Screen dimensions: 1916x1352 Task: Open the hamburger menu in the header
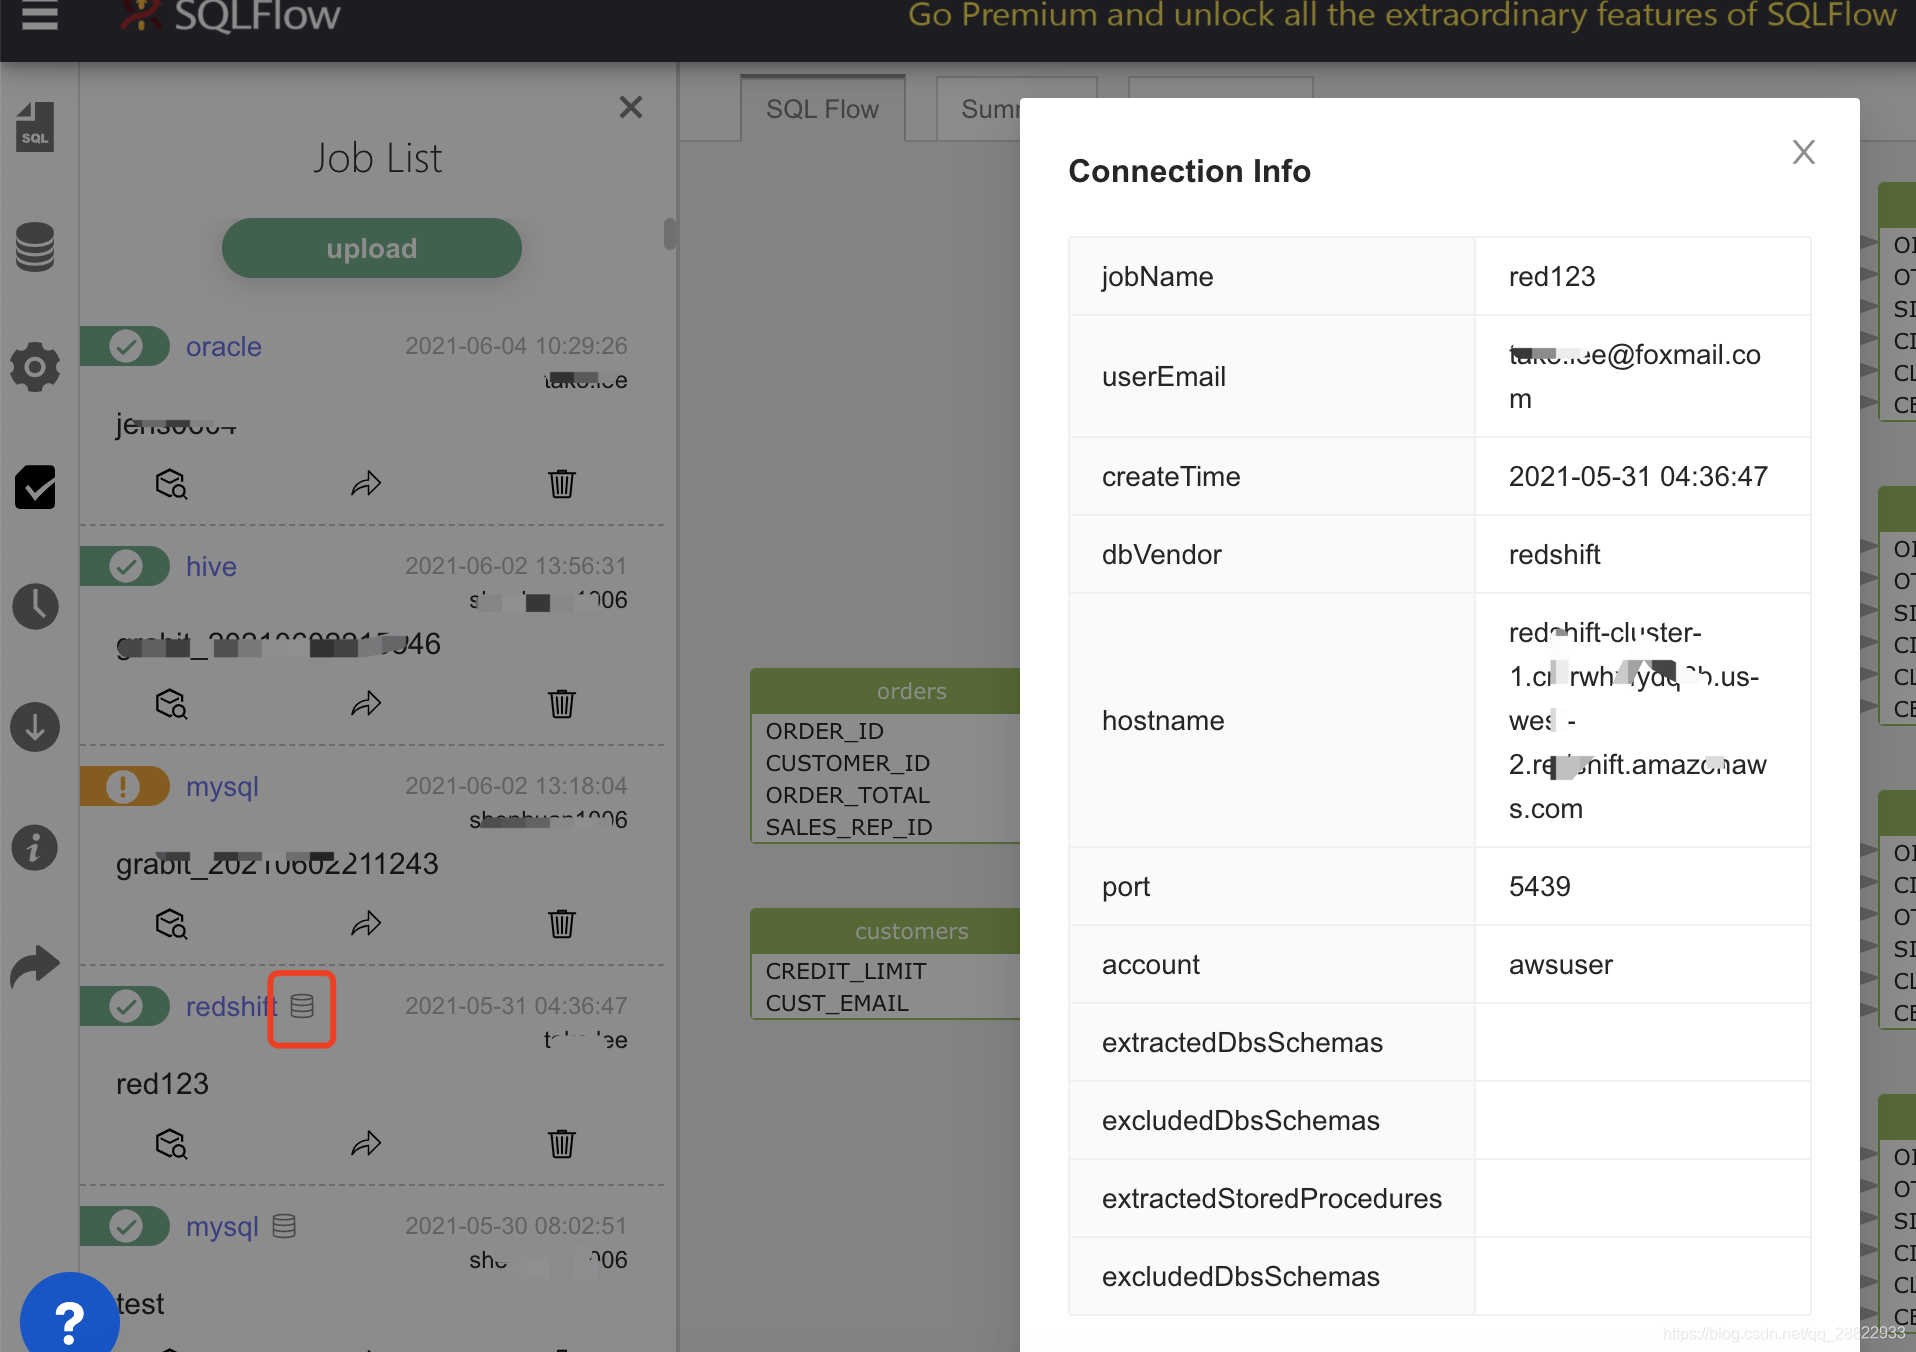[x=39, y=16]
